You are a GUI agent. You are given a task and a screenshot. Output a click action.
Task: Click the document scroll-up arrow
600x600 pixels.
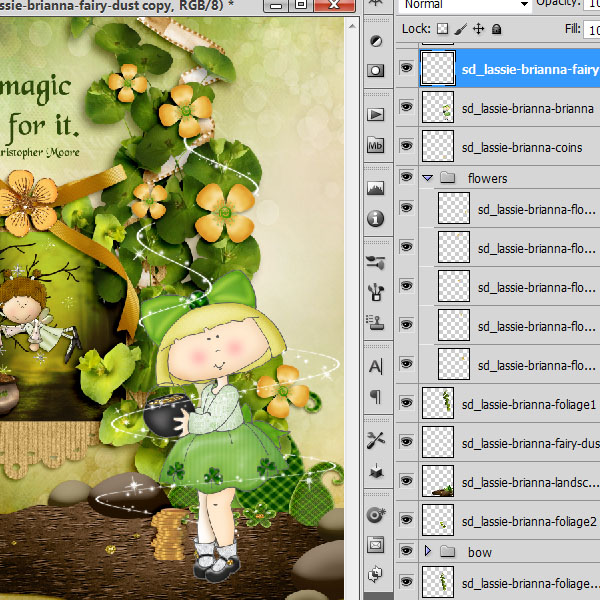coord(352,26)
